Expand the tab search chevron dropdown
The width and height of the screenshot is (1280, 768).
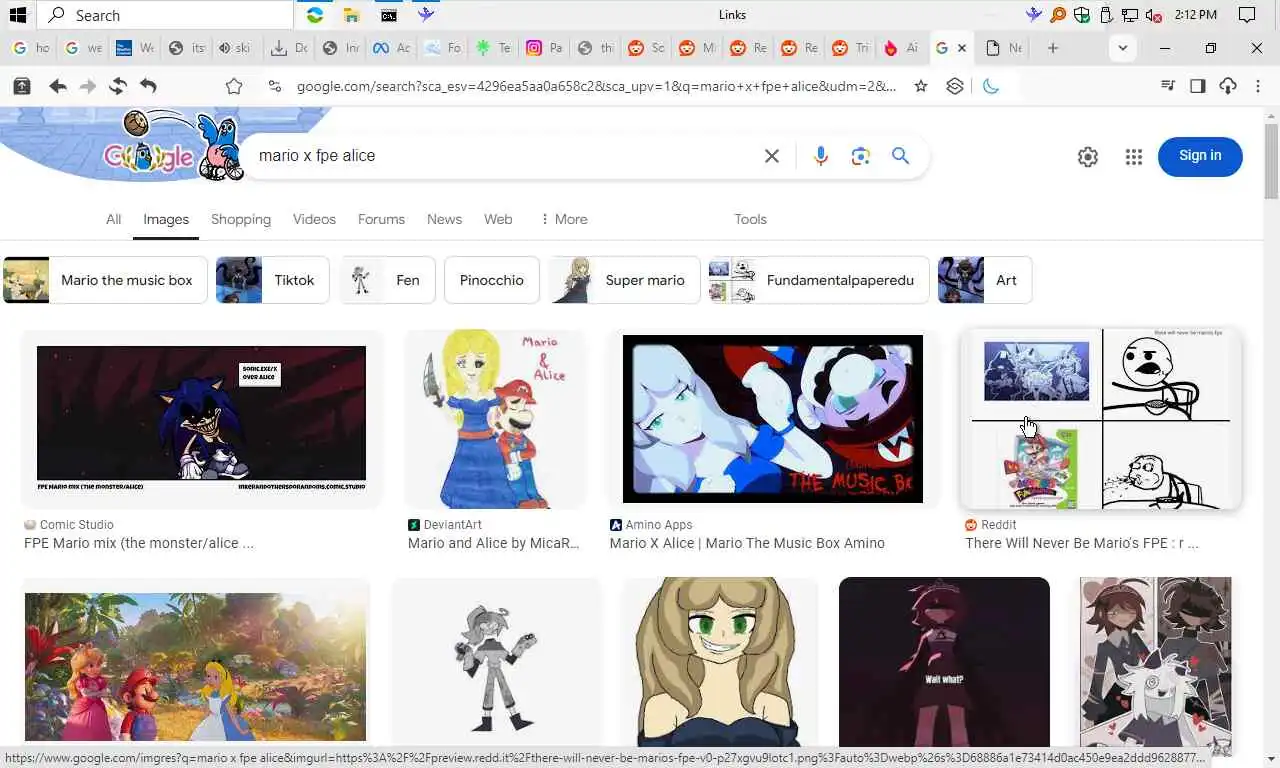click(x=1122, y=48)
